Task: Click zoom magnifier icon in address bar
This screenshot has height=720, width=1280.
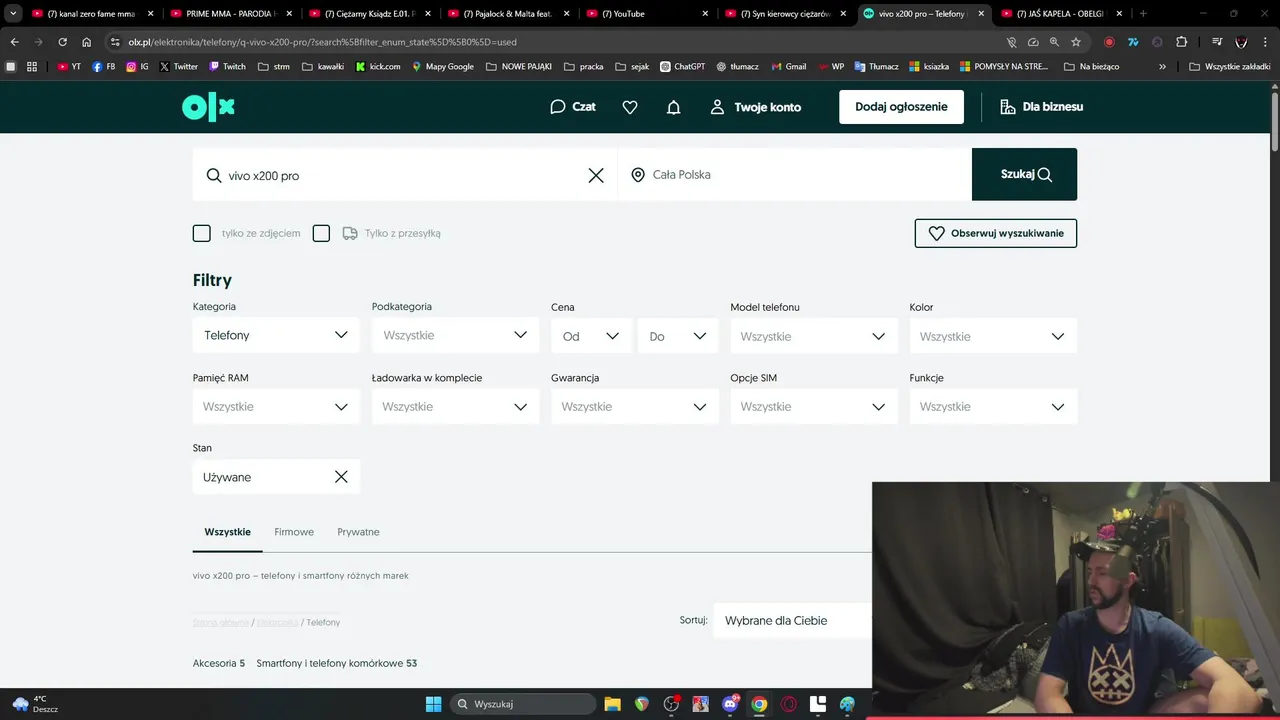Action: tap(1054, 42)
